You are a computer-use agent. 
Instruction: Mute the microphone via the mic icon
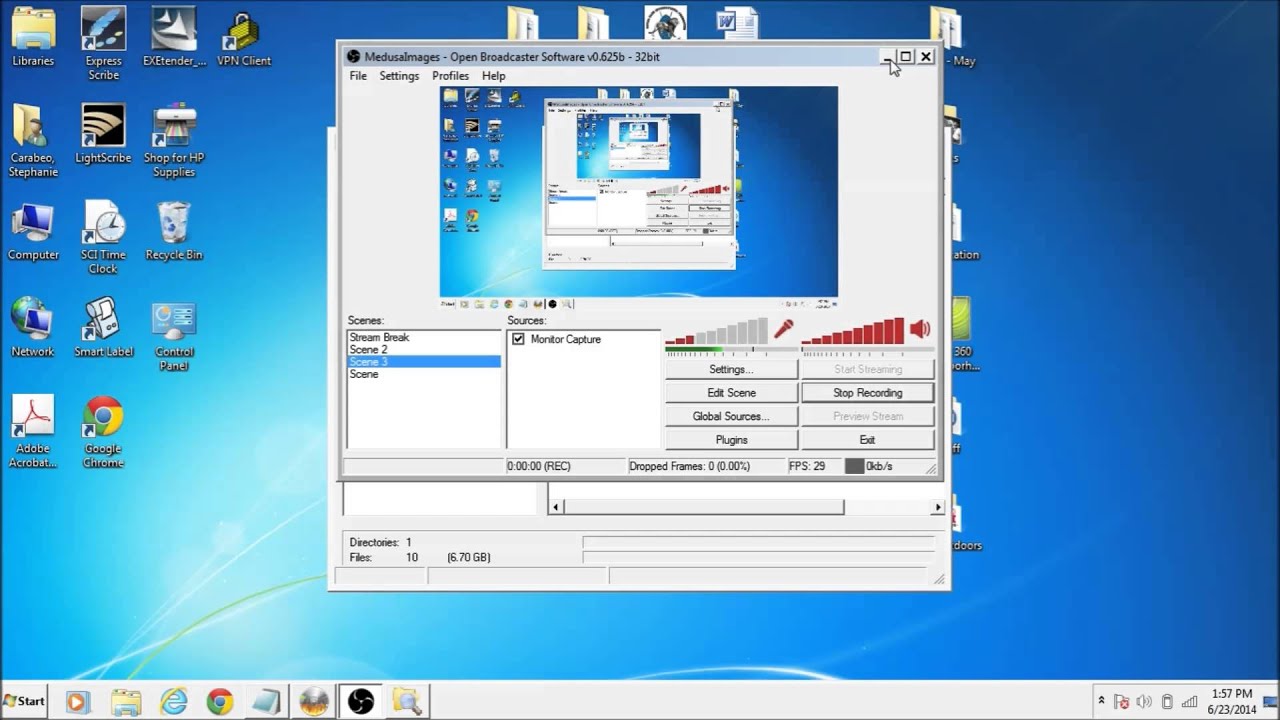click(783, 329)
